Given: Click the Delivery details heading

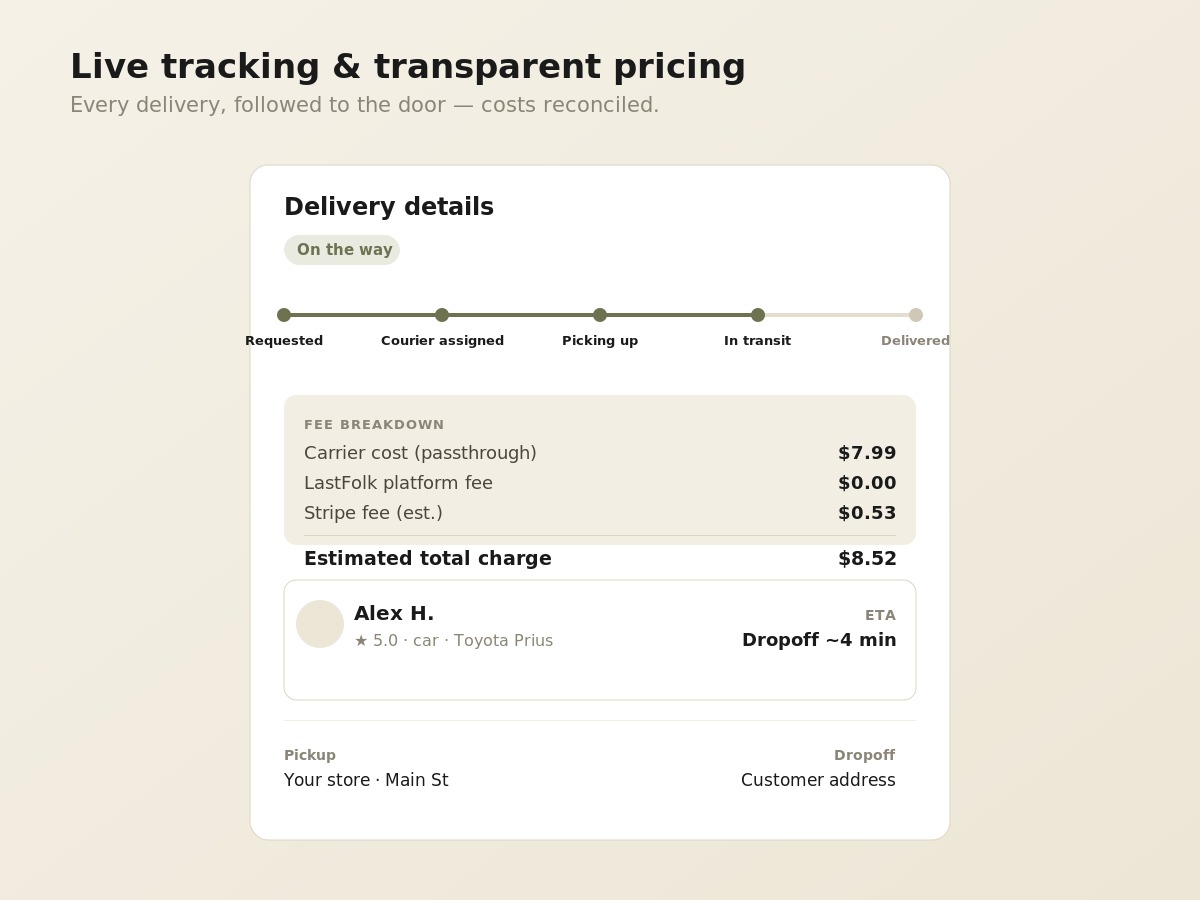Looking at the screenshot, I should 389,207.
